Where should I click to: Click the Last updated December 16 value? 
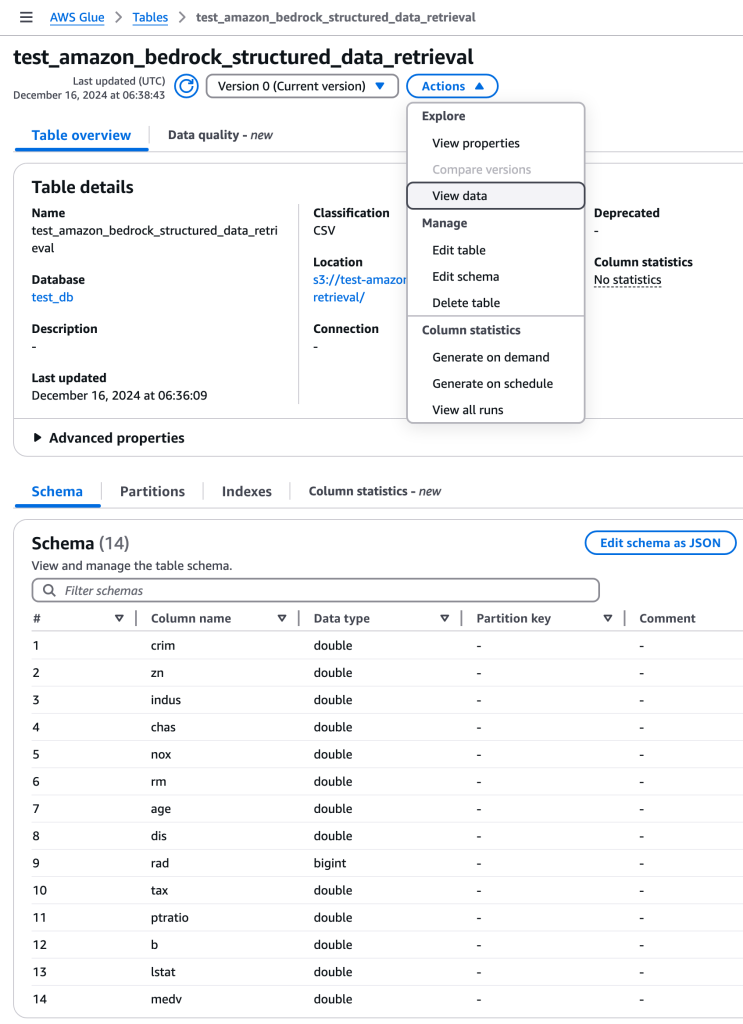coord(119,395)
